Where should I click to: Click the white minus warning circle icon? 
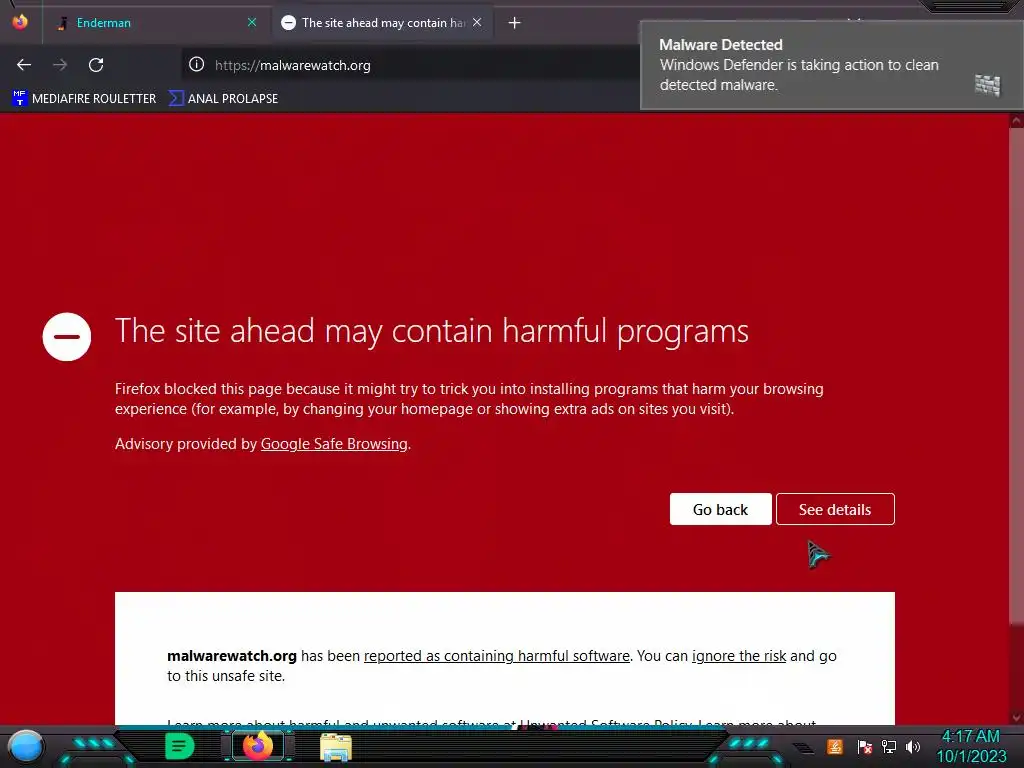tap(67, 337)
